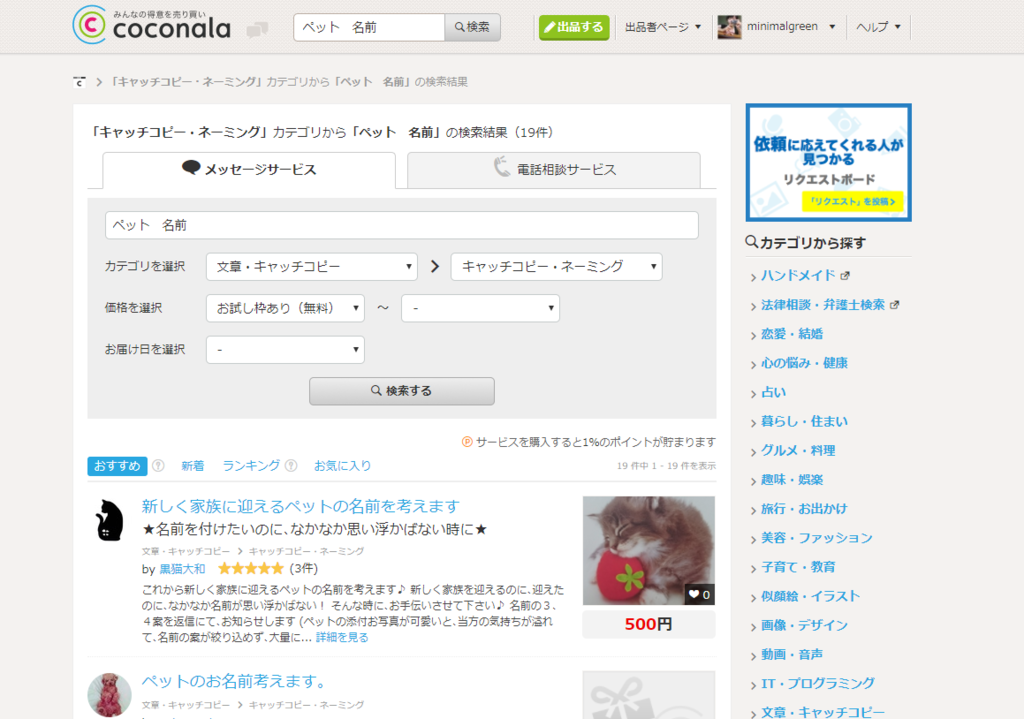The height and width of the screenshot is (719, 1024).
Task: Open 新しく家族に迎えるペットの名前を考えます listing
Action: [301, 506]
